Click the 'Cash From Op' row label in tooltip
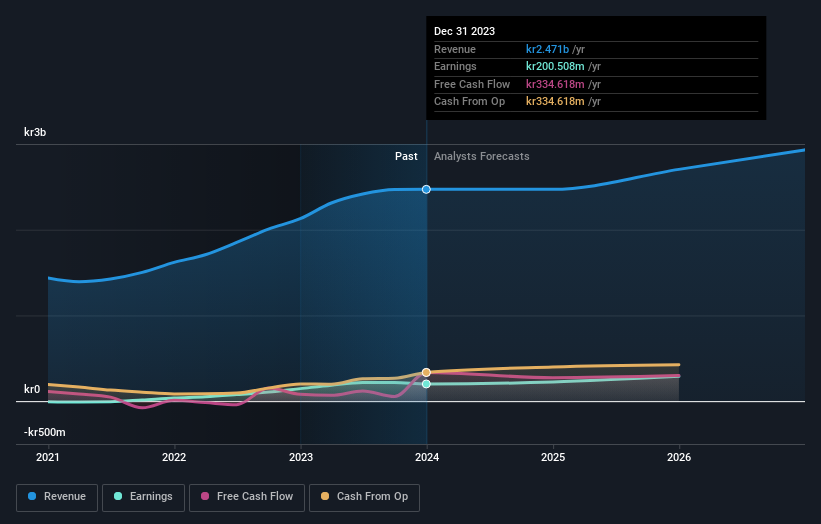This screenshot has width=821, height=524. point(470,102)
